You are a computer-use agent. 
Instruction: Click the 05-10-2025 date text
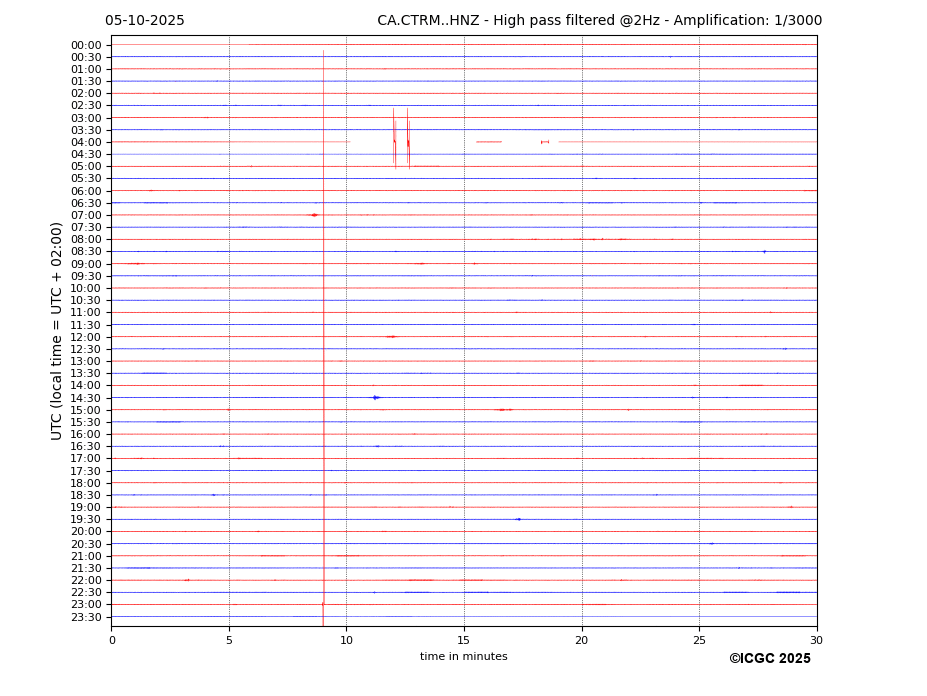pyautogui.click(x=145, y=21)
